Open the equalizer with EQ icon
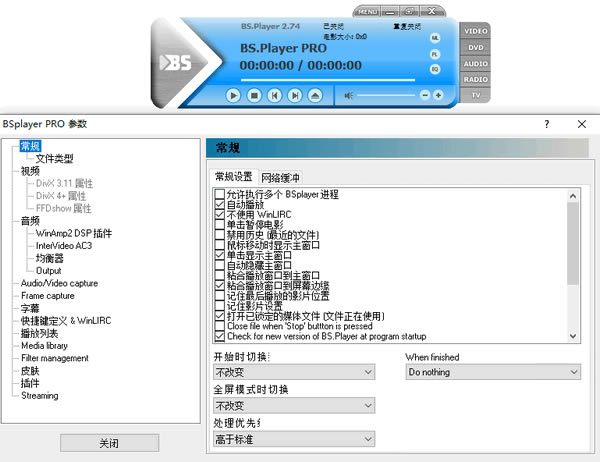The width and height of the screenshot is (600, 462). tap(435, 69)
